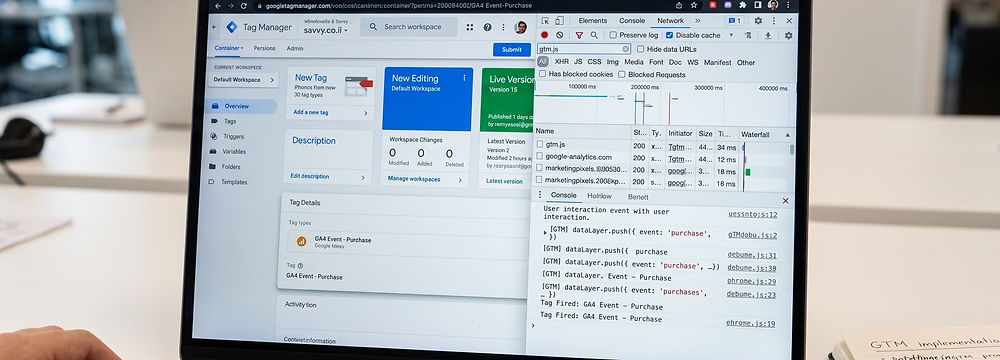Open the Manage workspaces link
Screen dimensions: 1000x360
pos(414,179)
